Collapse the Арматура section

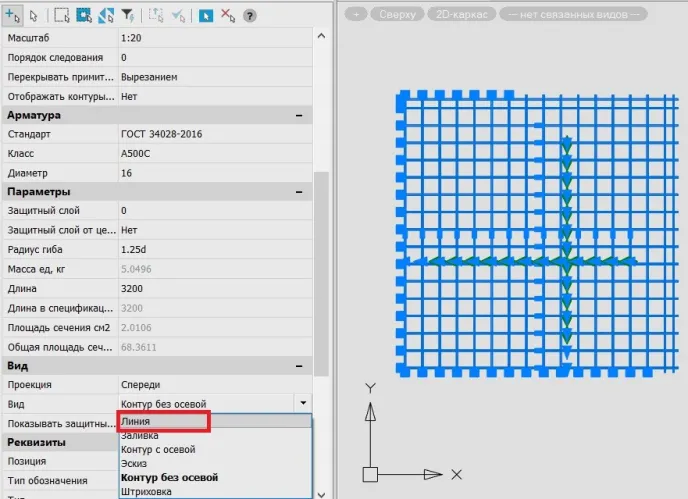point(299,115)
